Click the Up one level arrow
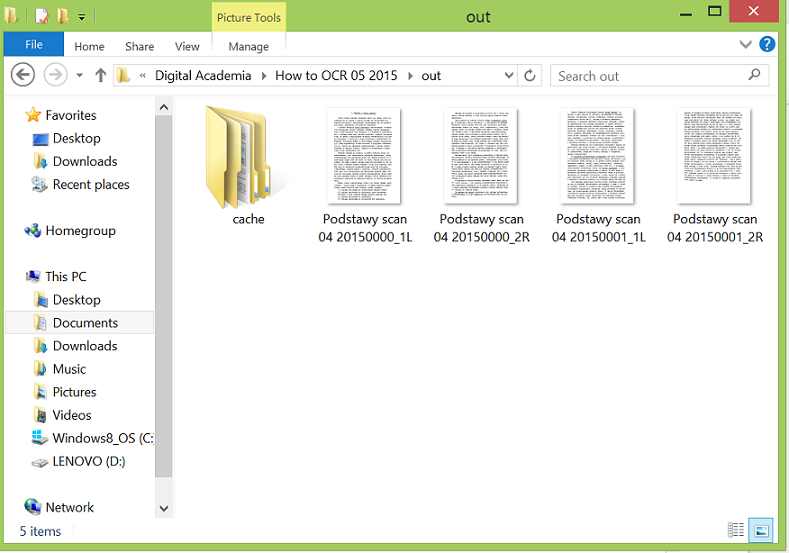This screenshot has width=789, height=553. click(x=100, y=76)
